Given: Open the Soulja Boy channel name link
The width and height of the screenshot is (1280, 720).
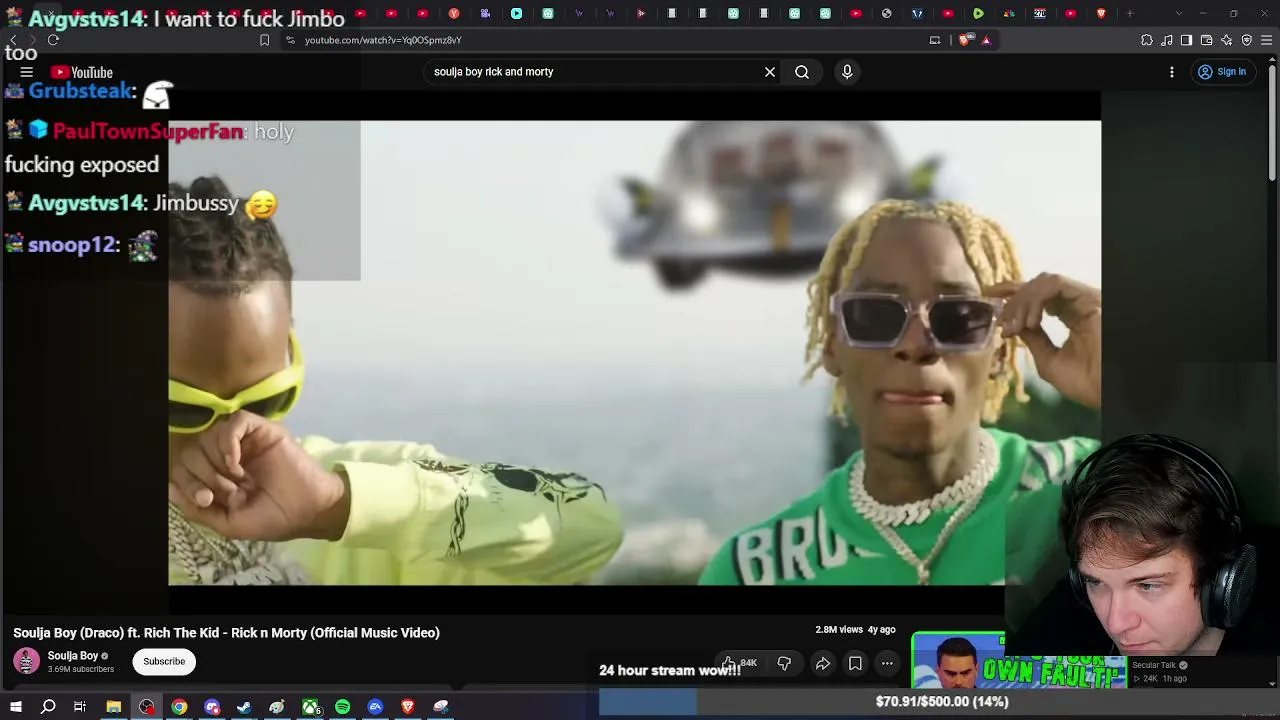Looking at the screenshot, I should [73, 656].
